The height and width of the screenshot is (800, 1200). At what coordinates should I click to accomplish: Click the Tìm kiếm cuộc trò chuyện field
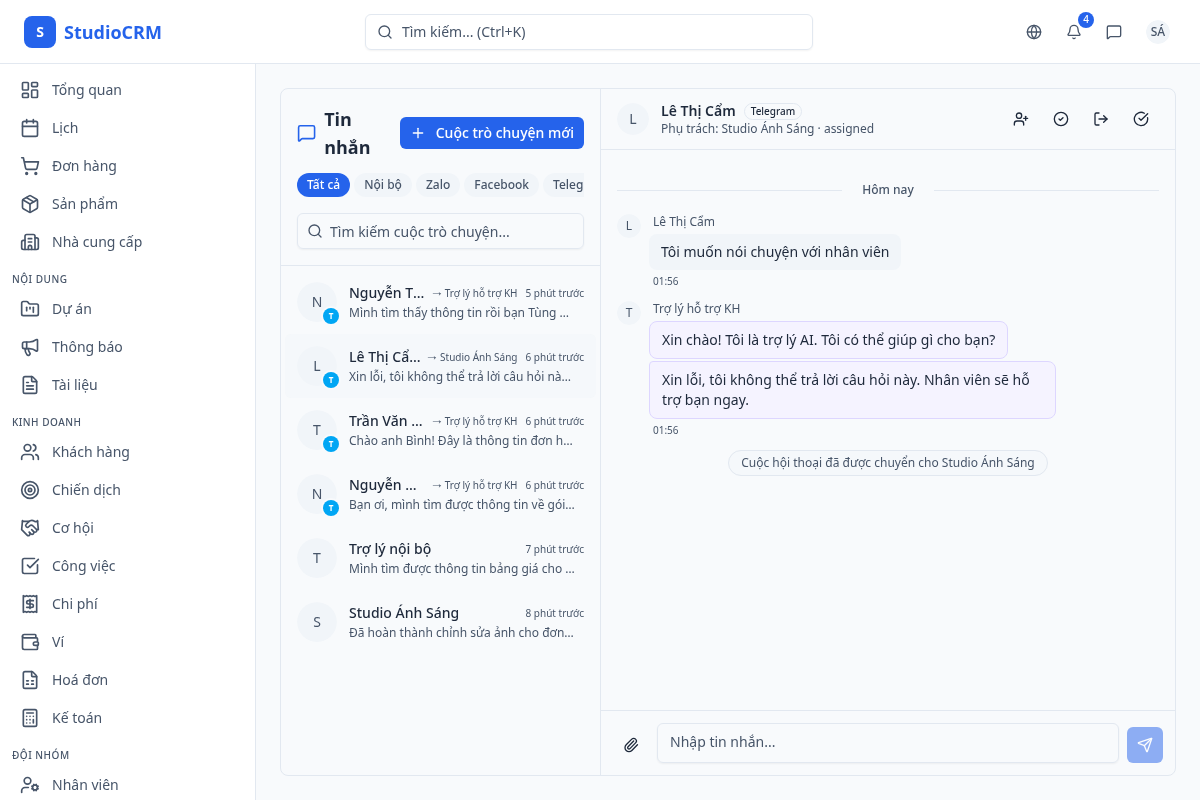(x=440, y=231)
